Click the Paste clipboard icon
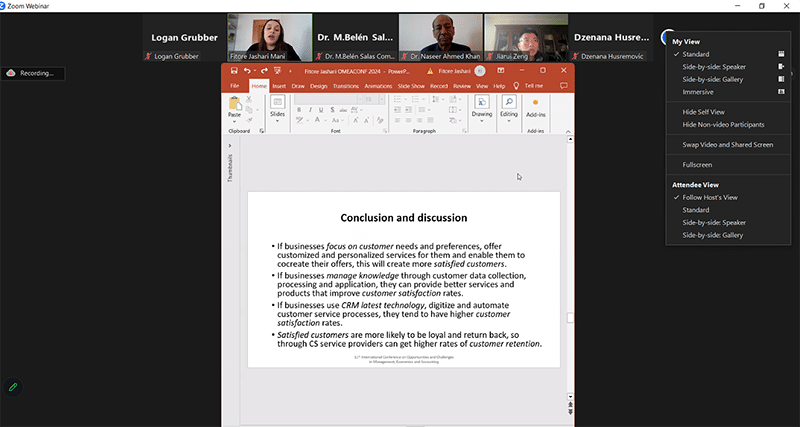The height and width of the screenshot is (427, 800). point(234,106)
